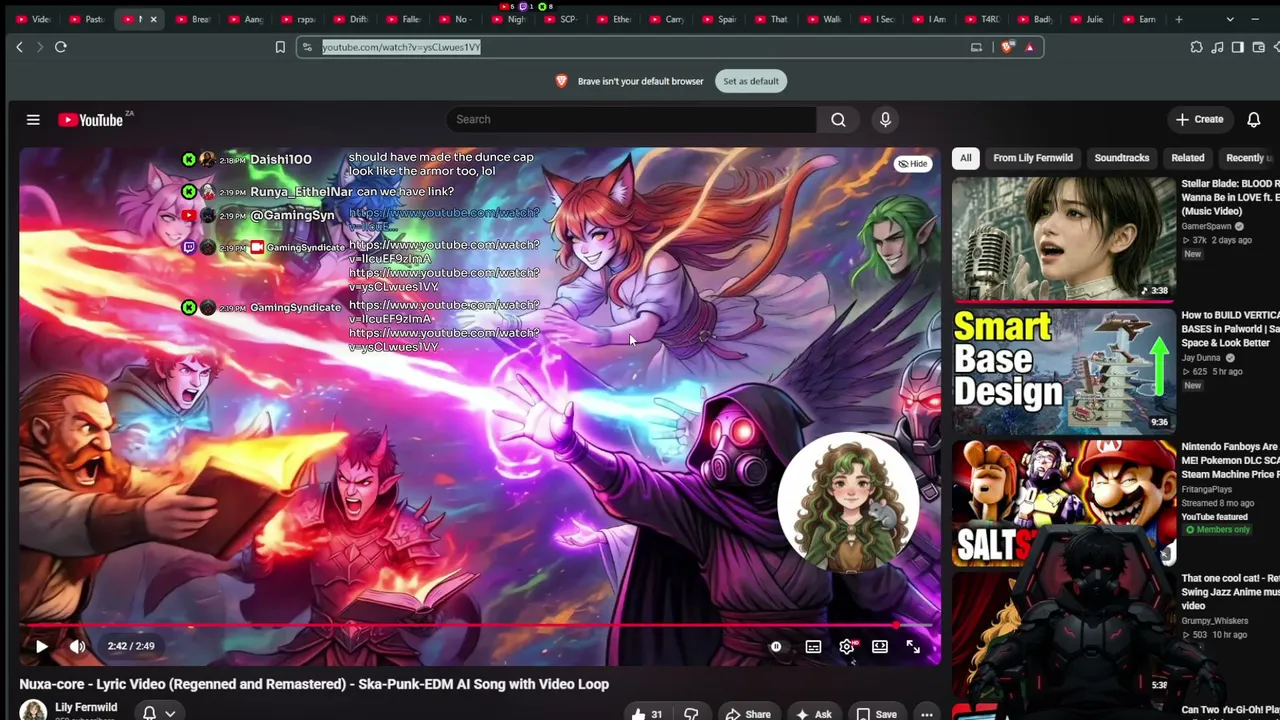This screenshot has height=720, width=1280.
Task: Open Stellar Blade music video thumbnail
Action: point(1064,239)
